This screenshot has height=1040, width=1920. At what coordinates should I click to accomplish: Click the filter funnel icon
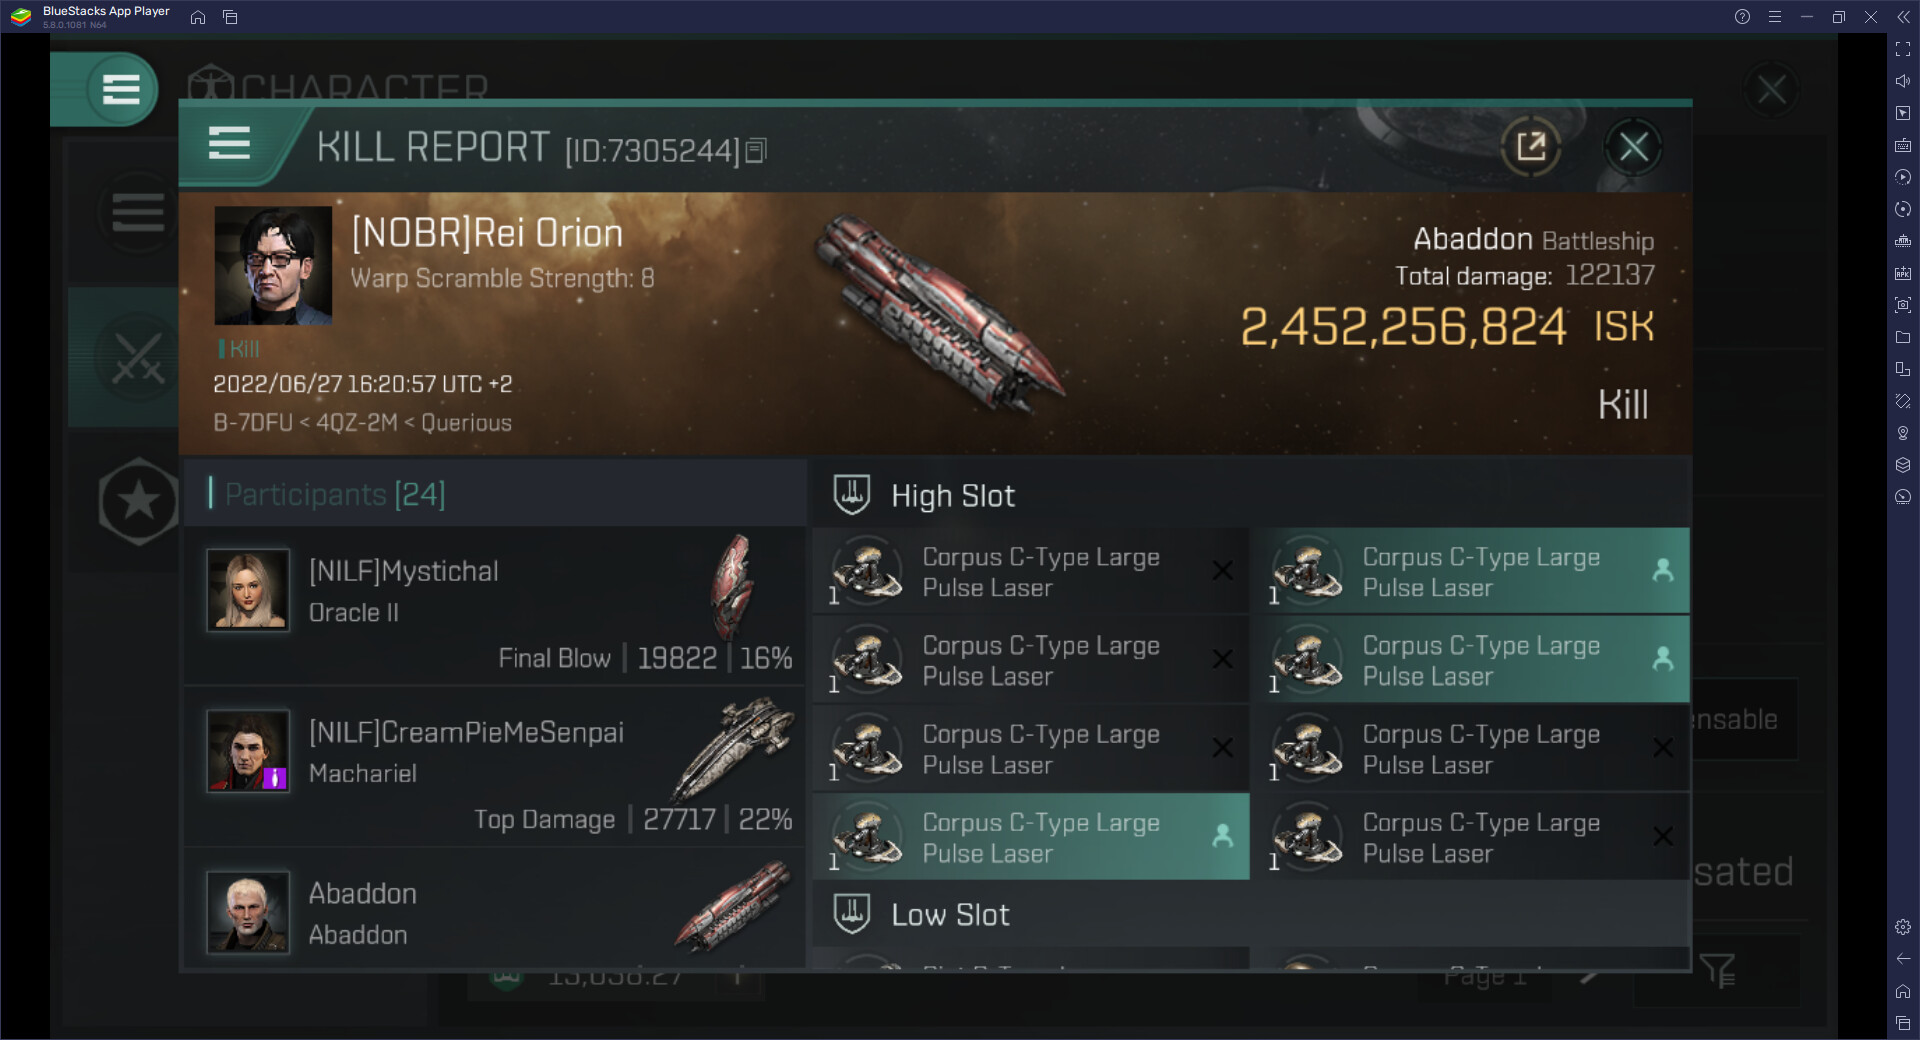1717,970
